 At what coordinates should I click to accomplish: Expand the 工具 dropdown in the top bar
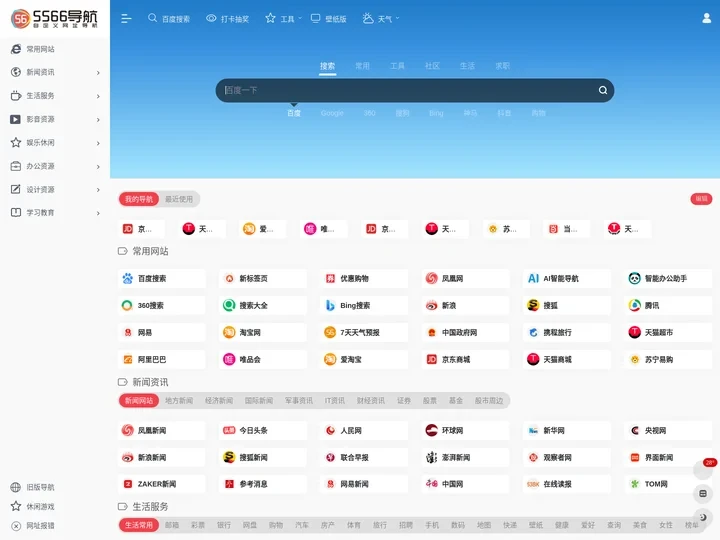pyautogui.click(x=283, y=18)
